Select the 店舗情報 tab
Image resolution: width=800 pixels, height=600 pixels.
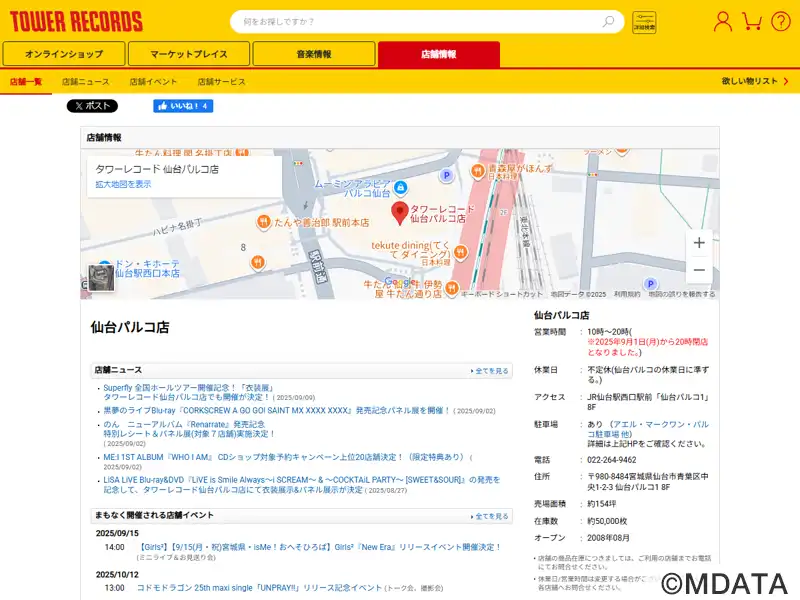[x=439, y=54]
